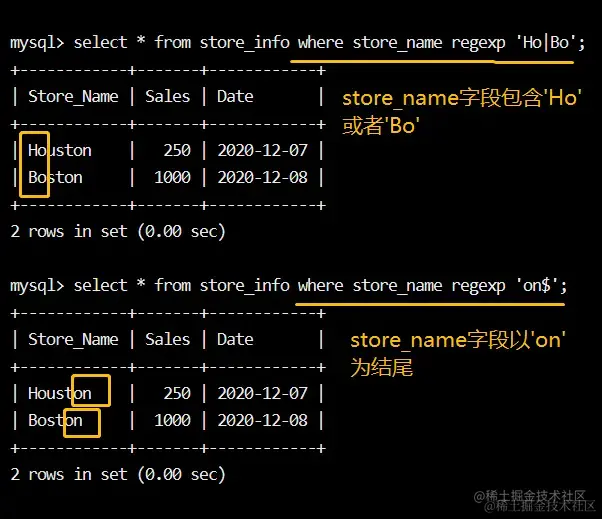Click the 250 sales value in the first table
This screenshot has width=602, height=519.
coord(177,150)
